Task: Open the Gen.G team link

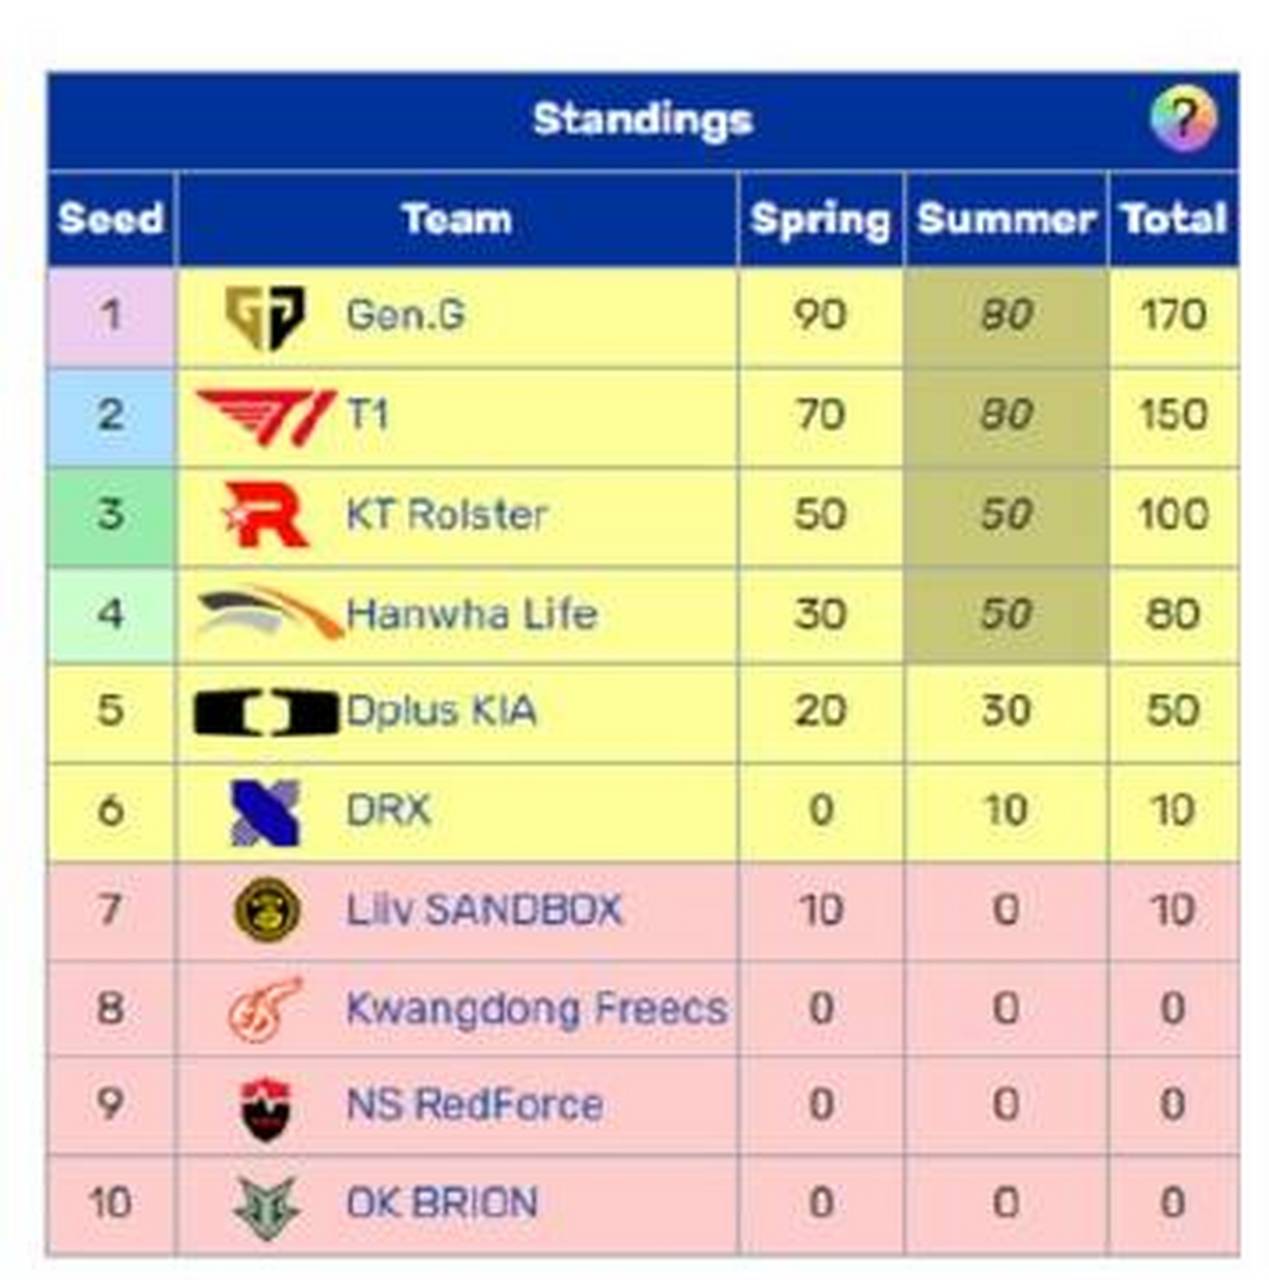Action: click(405, 315)
